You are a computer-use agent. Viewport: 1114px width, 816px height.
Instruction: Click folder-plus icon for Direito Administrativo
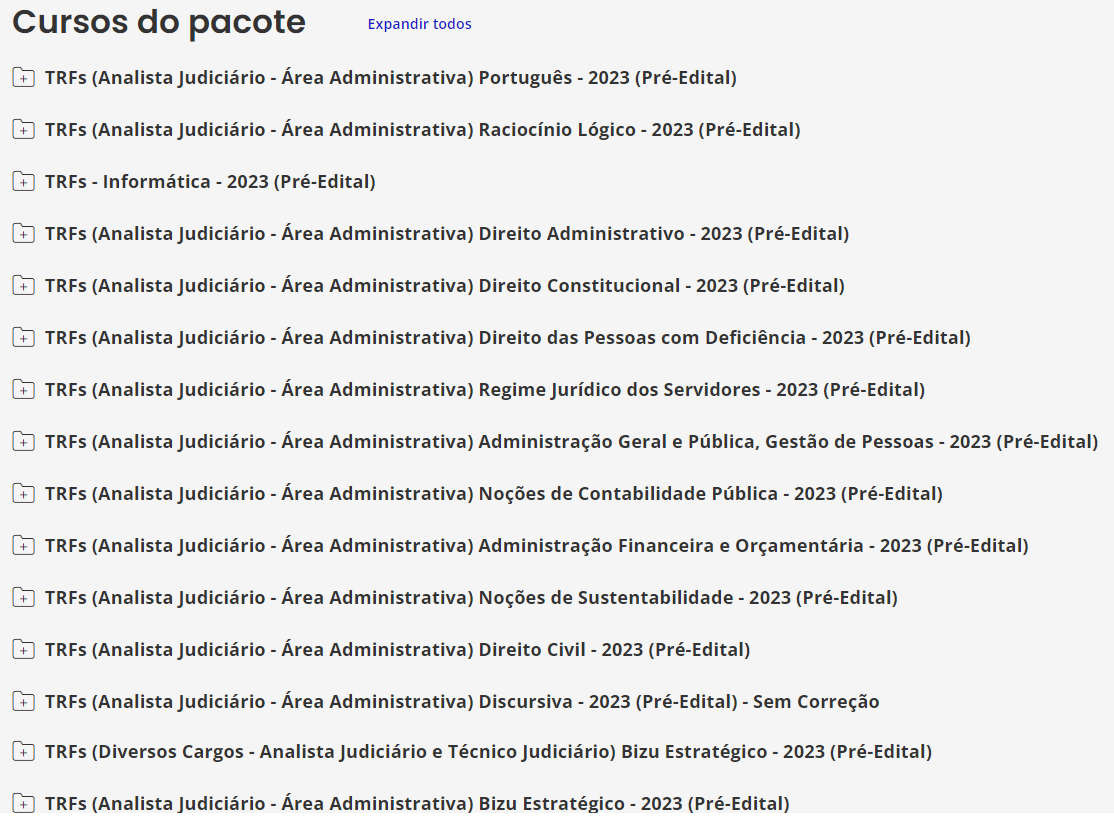pos(23,233)
